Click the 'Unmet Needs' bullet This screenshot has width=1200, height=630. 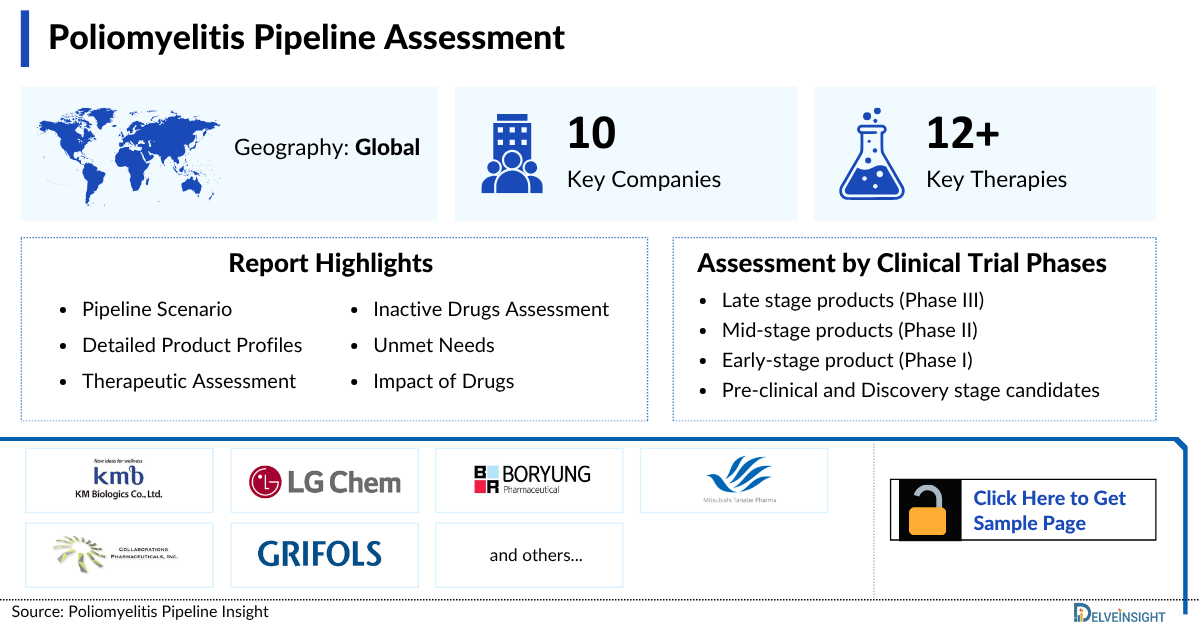point(434,345)
